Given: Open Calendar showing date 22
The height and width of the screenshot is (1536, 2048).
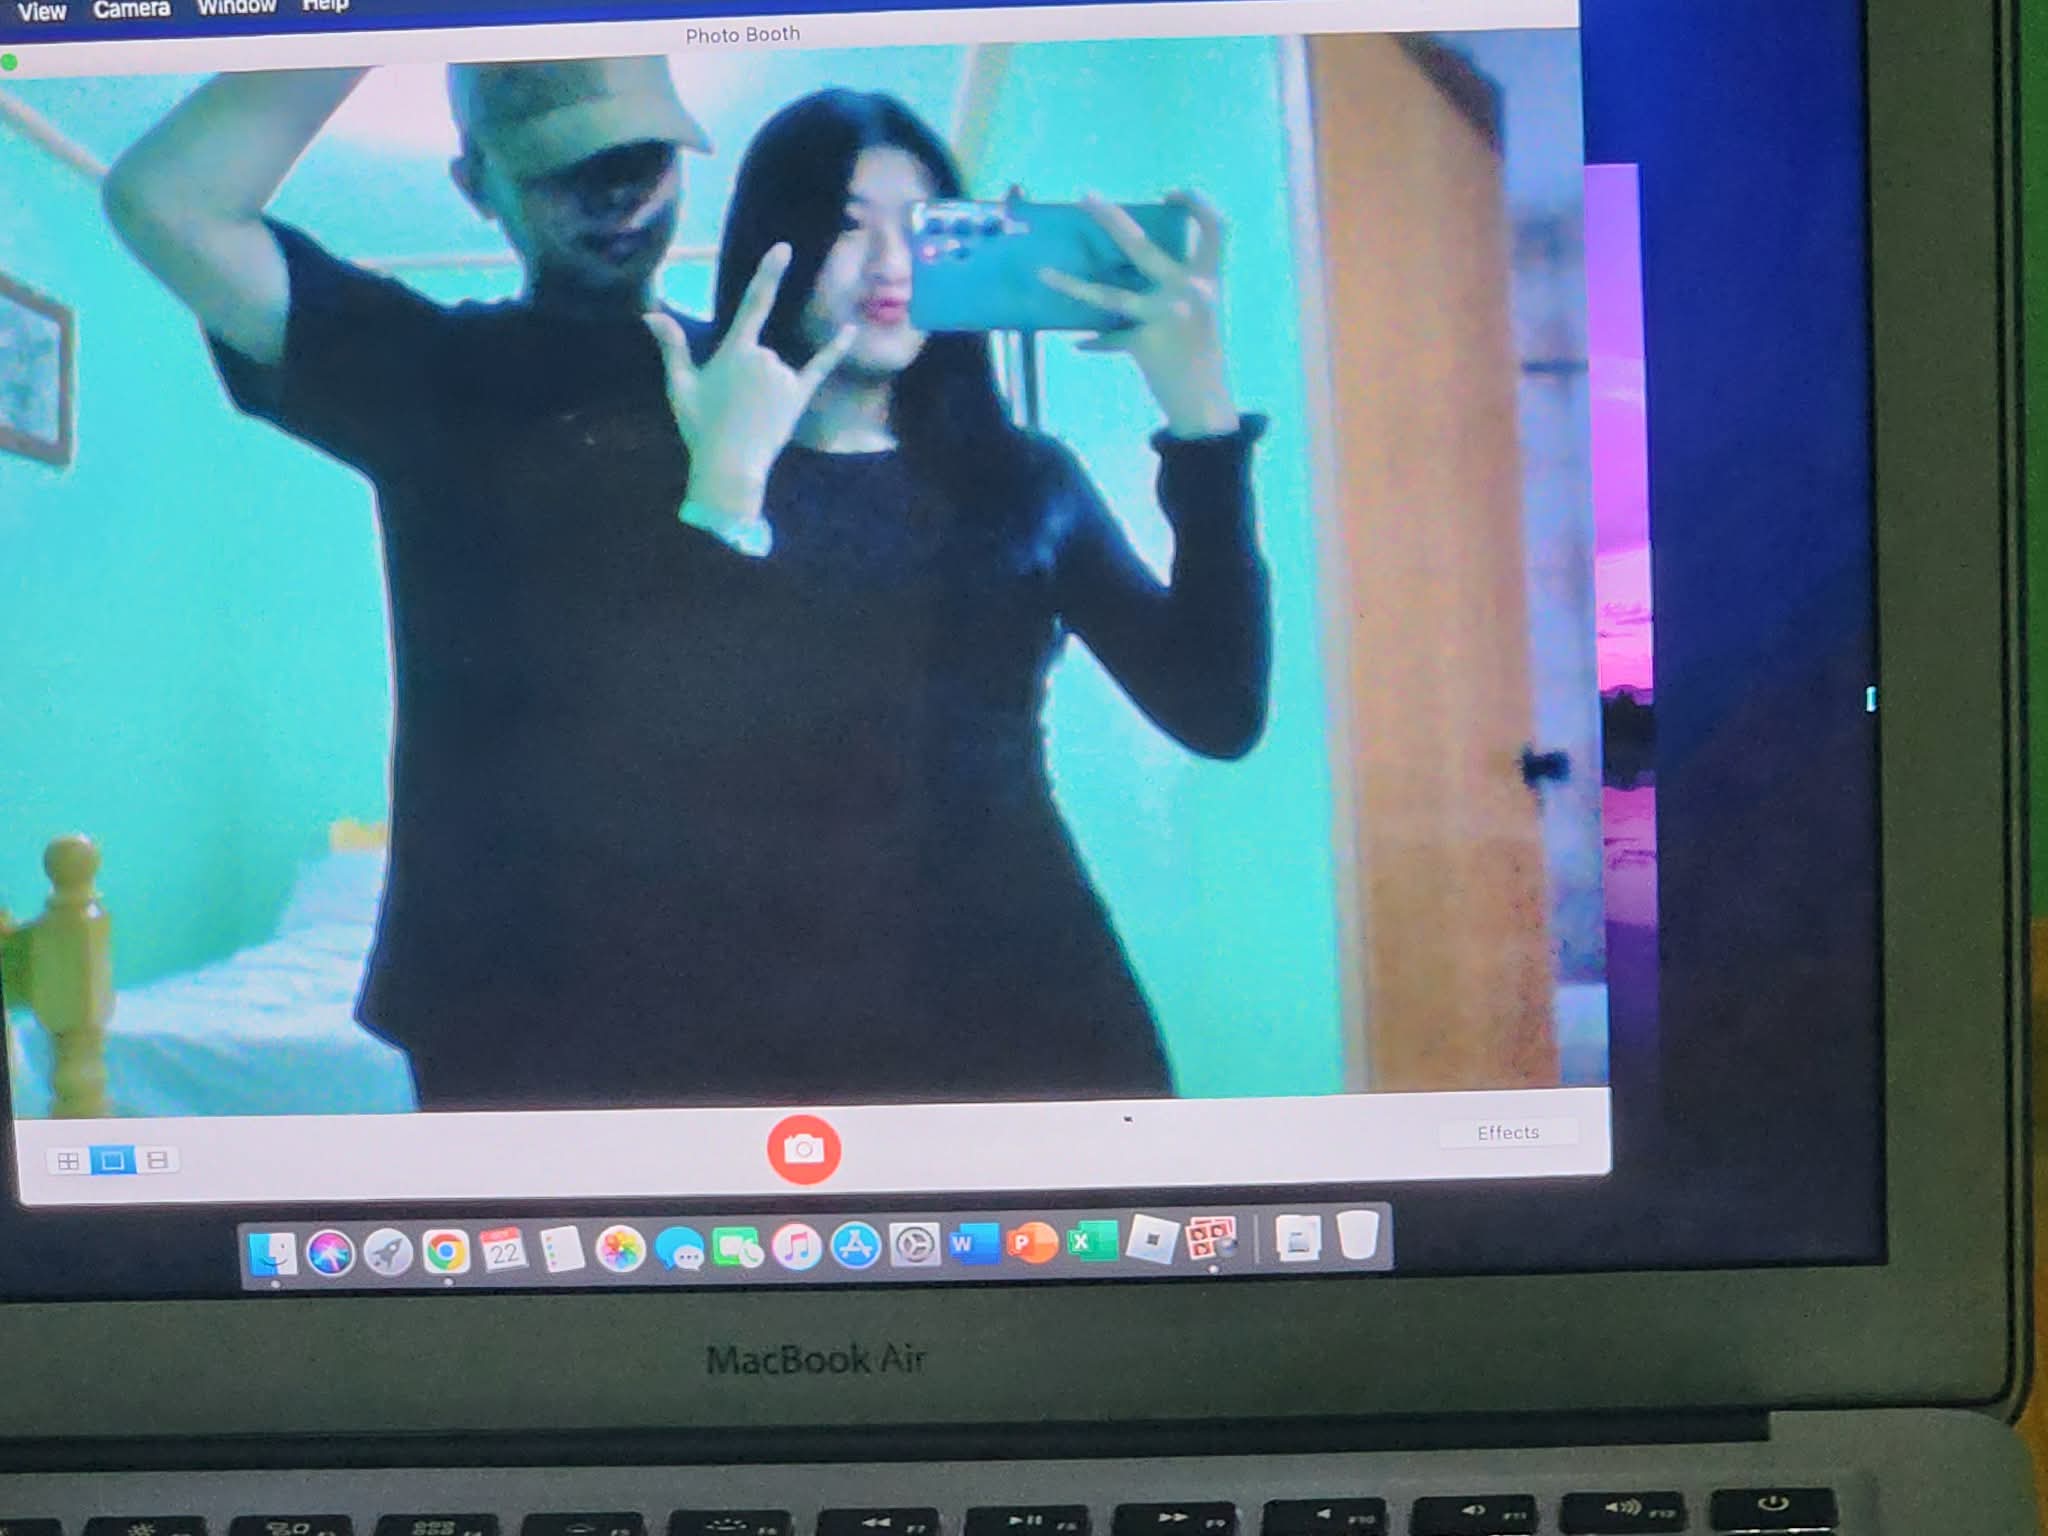Looking at the screenshot, I should point(503,1250).
